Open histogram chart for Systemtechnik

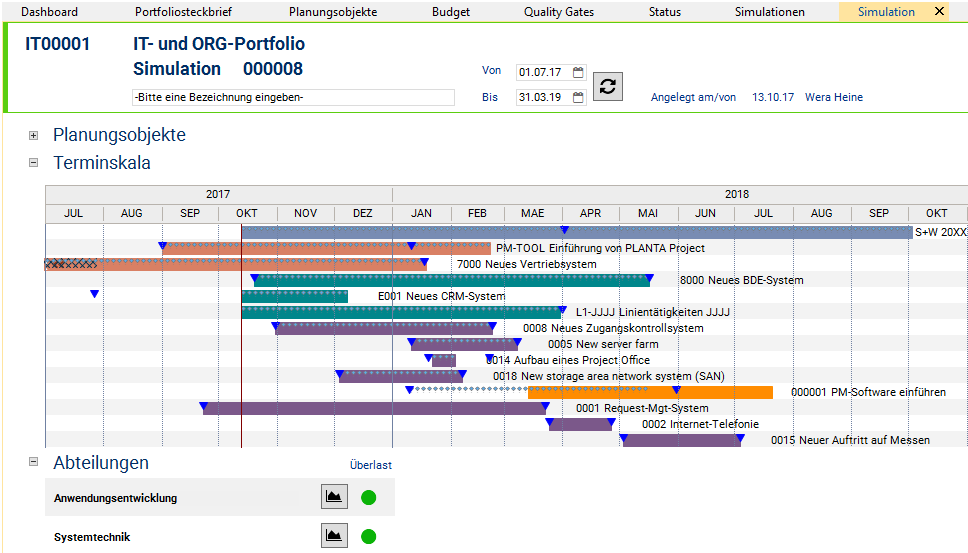(334, 536)
